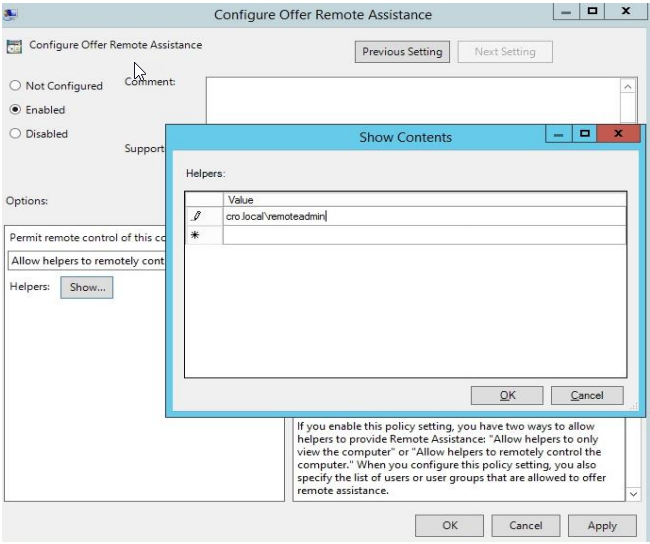The width and height of the screenshot is (650, 544).
Task: Maximize the Show Contents dialog
Action: [x=585, y=133]
